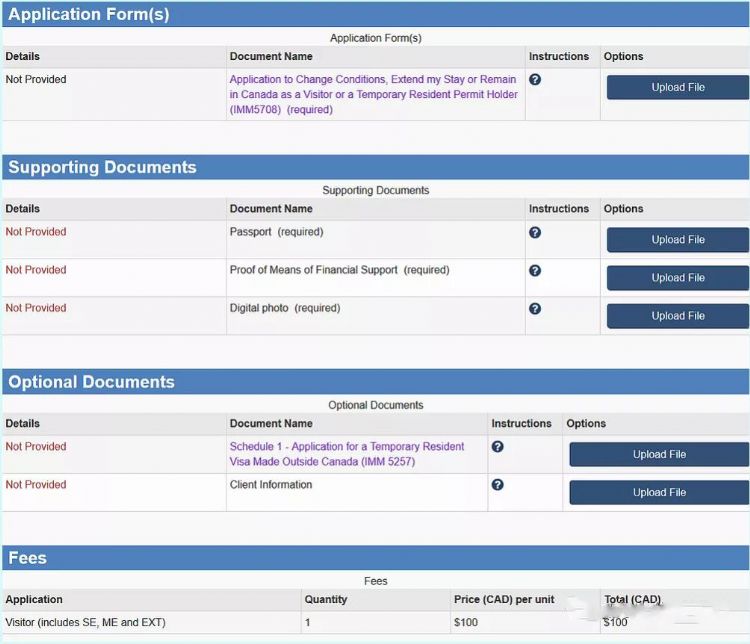This screenshot has width=750, height=644.
Task: Upload file for IMM5708 application form
Action: click(x=678, y=88)
